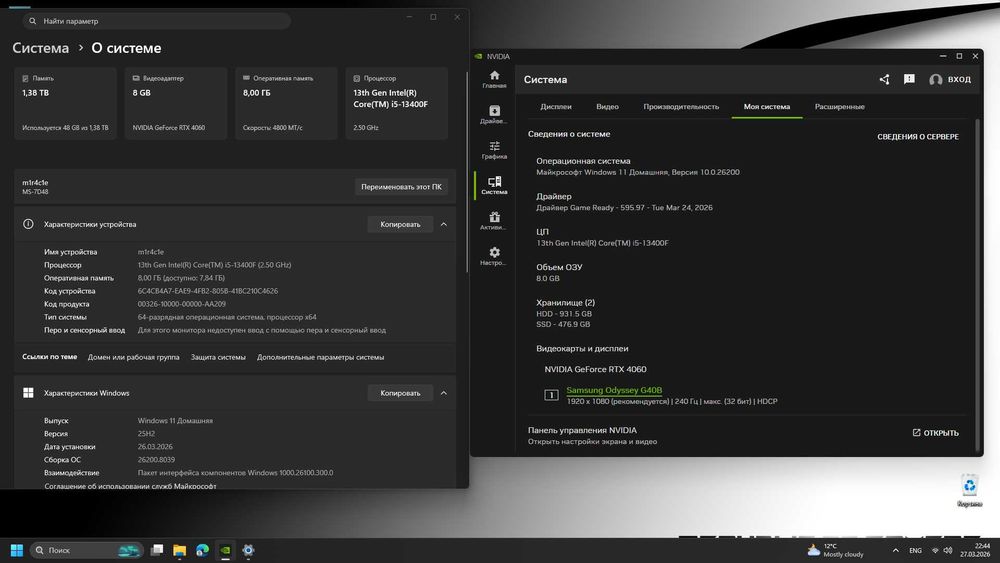Click the weather widget on taskbar

[x=835, y=550]
